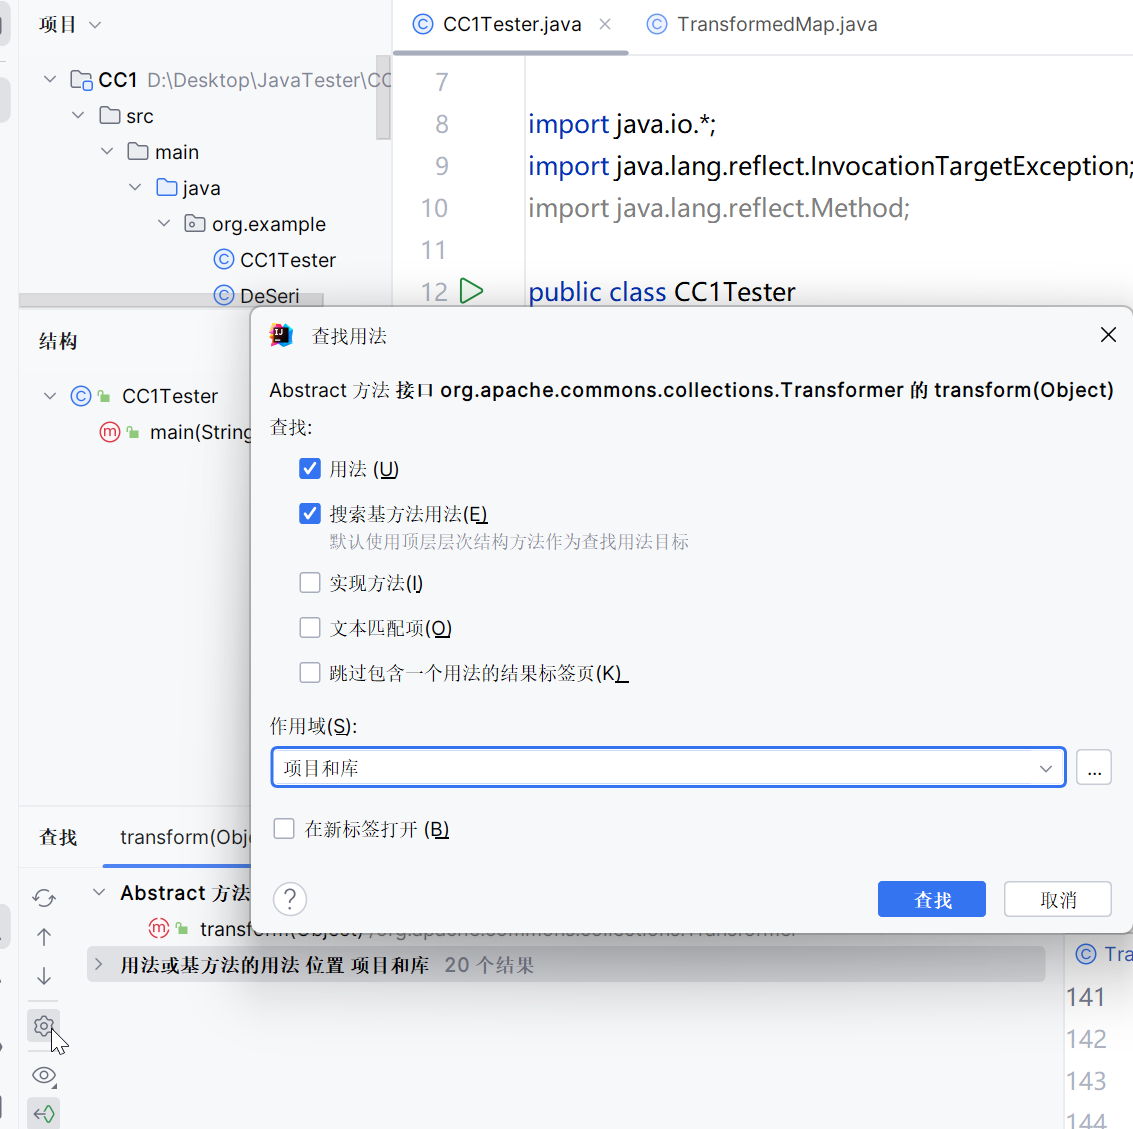Open Find panel settings gear icon

click(x=43, y=1026)
